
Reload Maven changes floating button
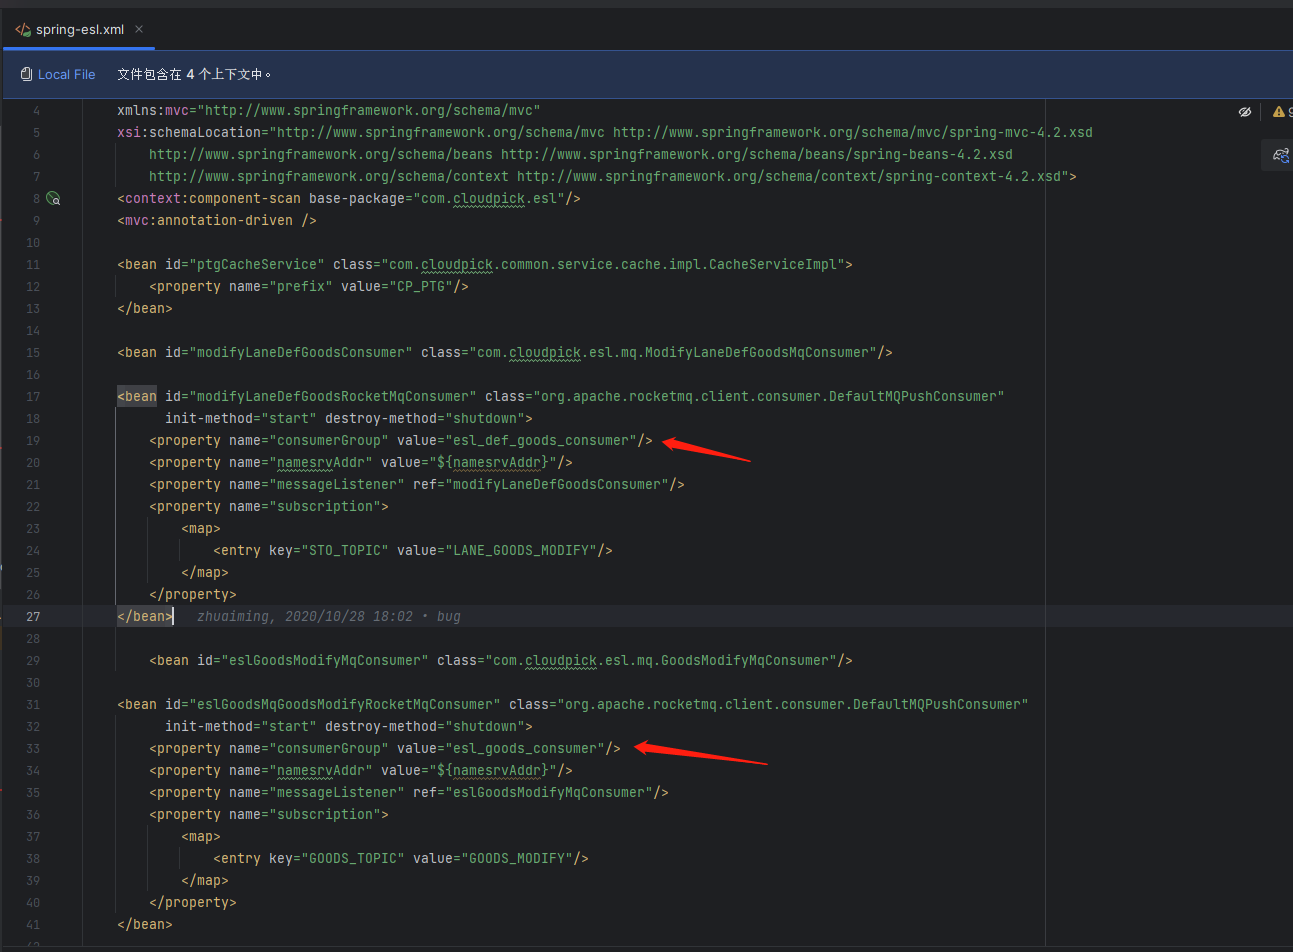tap(1280, 155)
